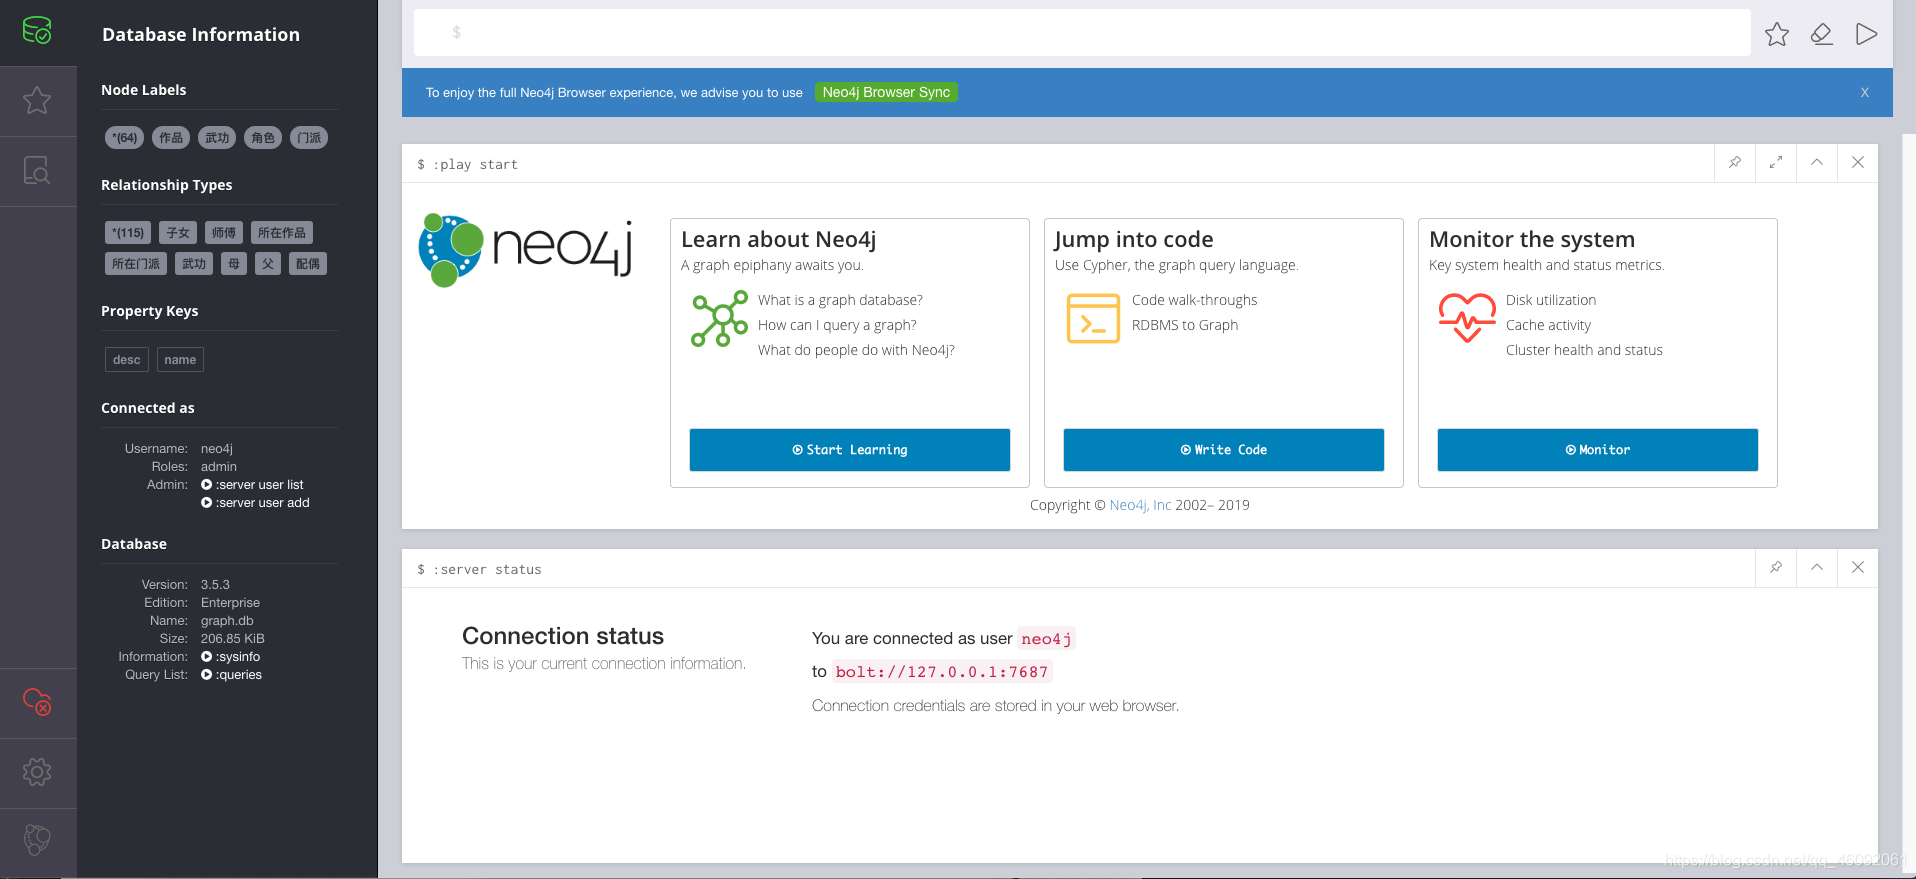Select the 'name' property key
Viewport: 1916px width, 879px height.
coord(180,360)
